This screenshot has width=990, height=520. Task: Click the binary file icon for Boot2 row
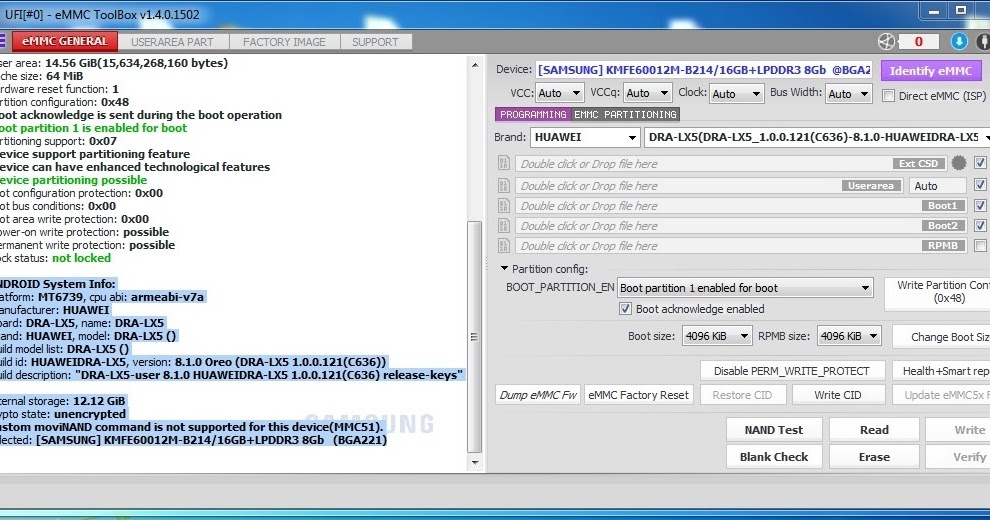click(503, 225)
